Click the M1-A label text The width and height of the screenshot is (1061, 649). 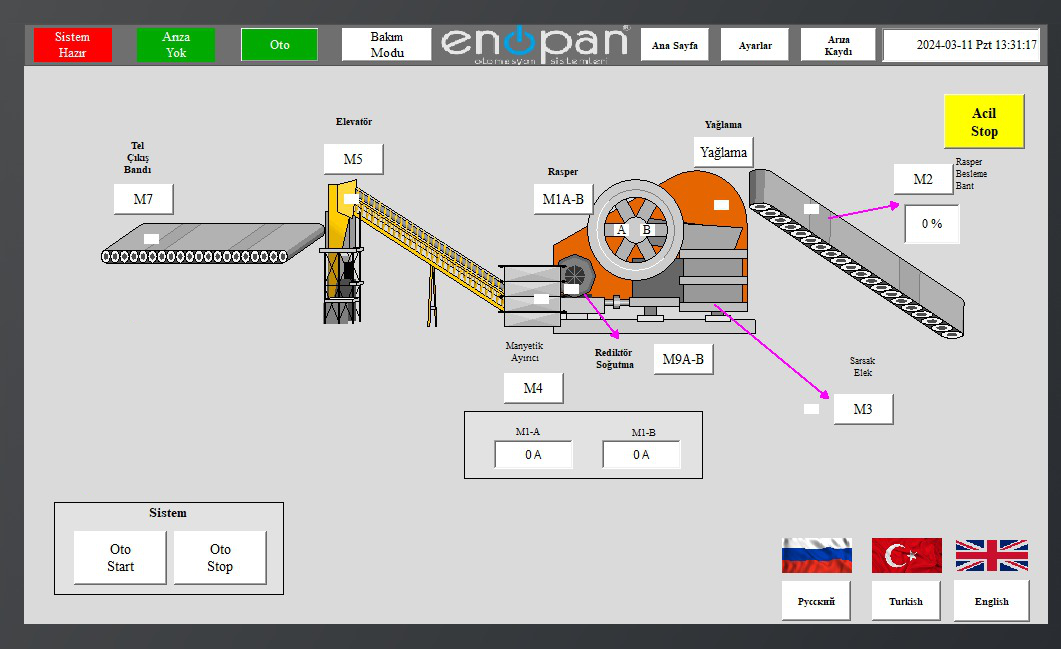tap(528, 432)
